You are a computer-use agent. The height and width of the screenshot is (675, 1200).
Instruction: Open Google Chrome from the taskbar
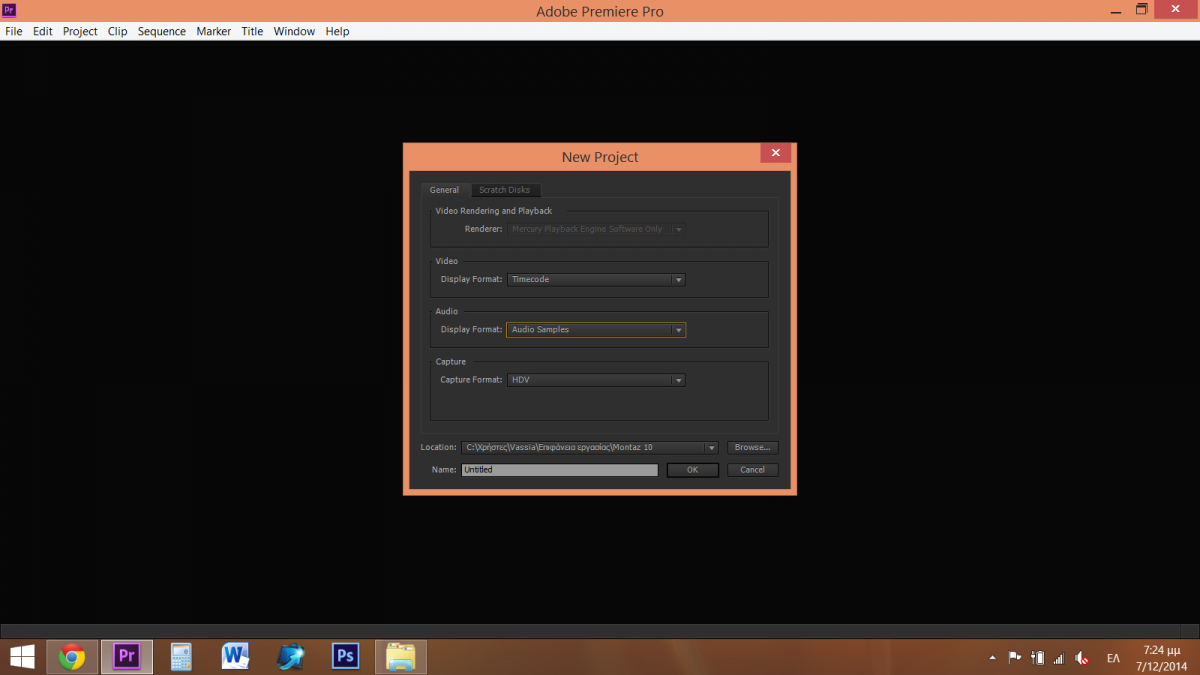click(72, 657)
